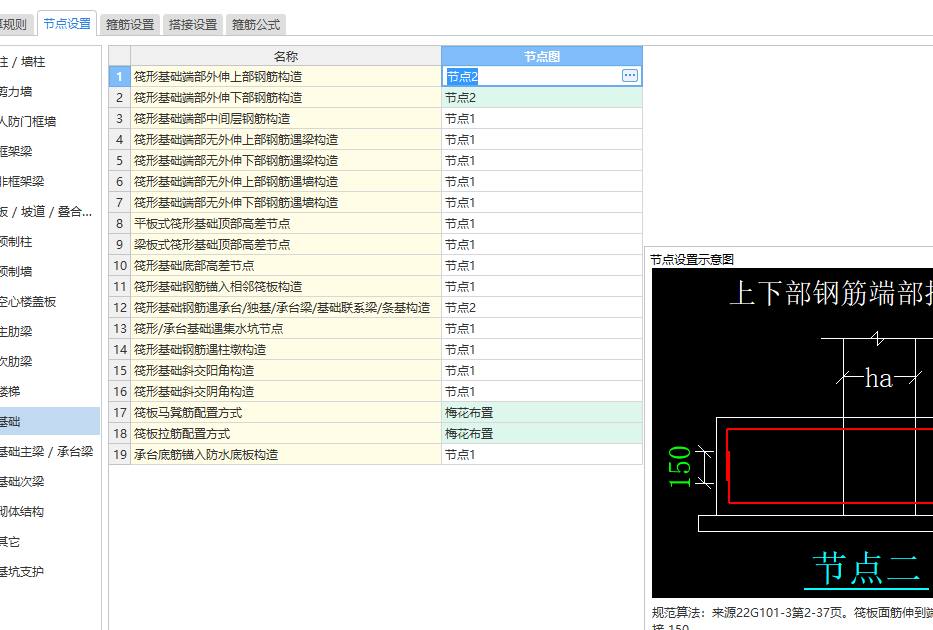Click the 名称 column header
The image size is (933, 630).
[x=286, y=56]
